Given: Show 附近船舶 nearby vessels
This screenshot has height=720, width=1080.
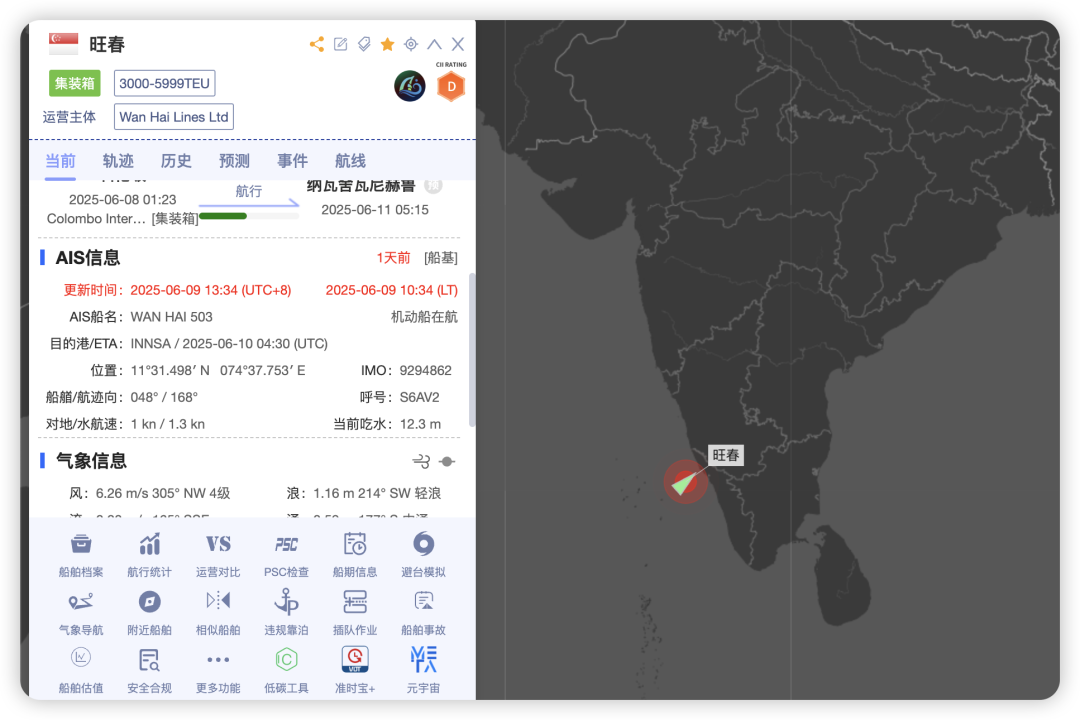Looking at the screenshot, I should (x=149, y=613).
